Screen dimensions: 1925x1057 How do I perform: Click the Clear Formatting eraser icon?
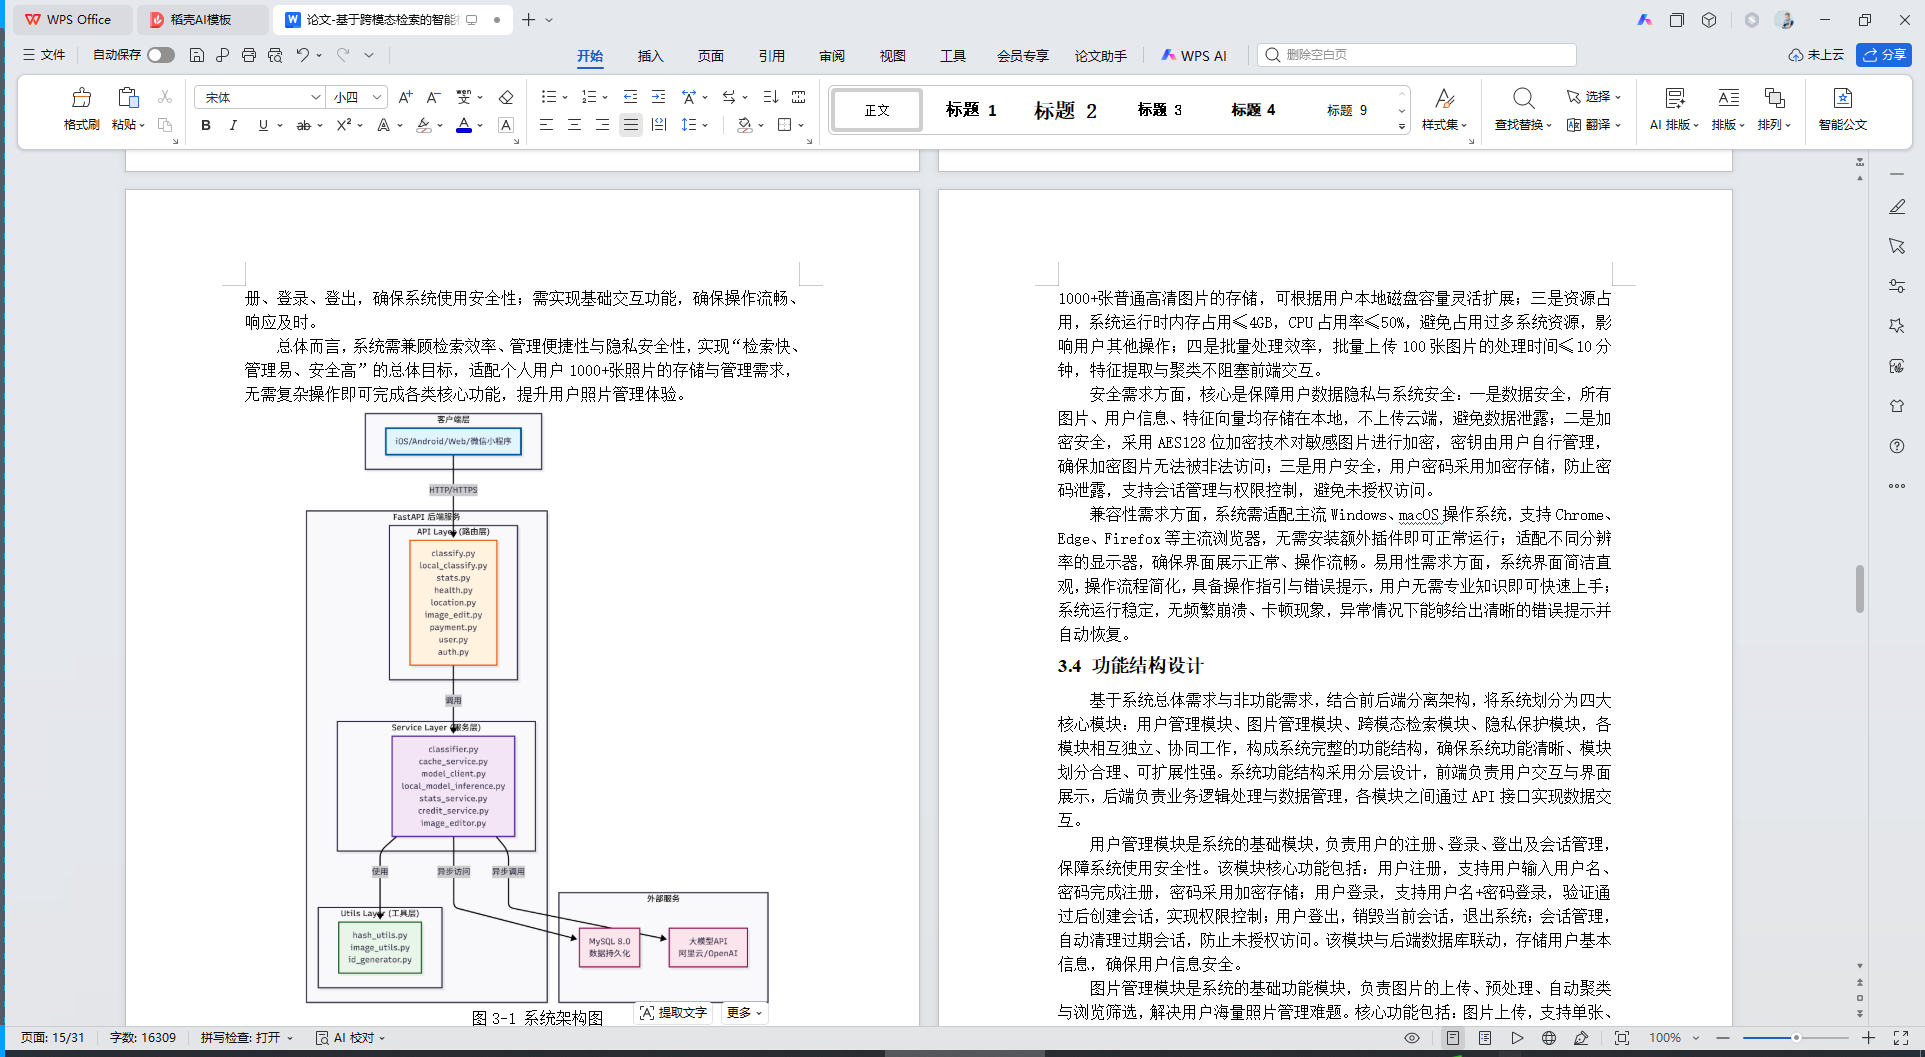(506, 97)
